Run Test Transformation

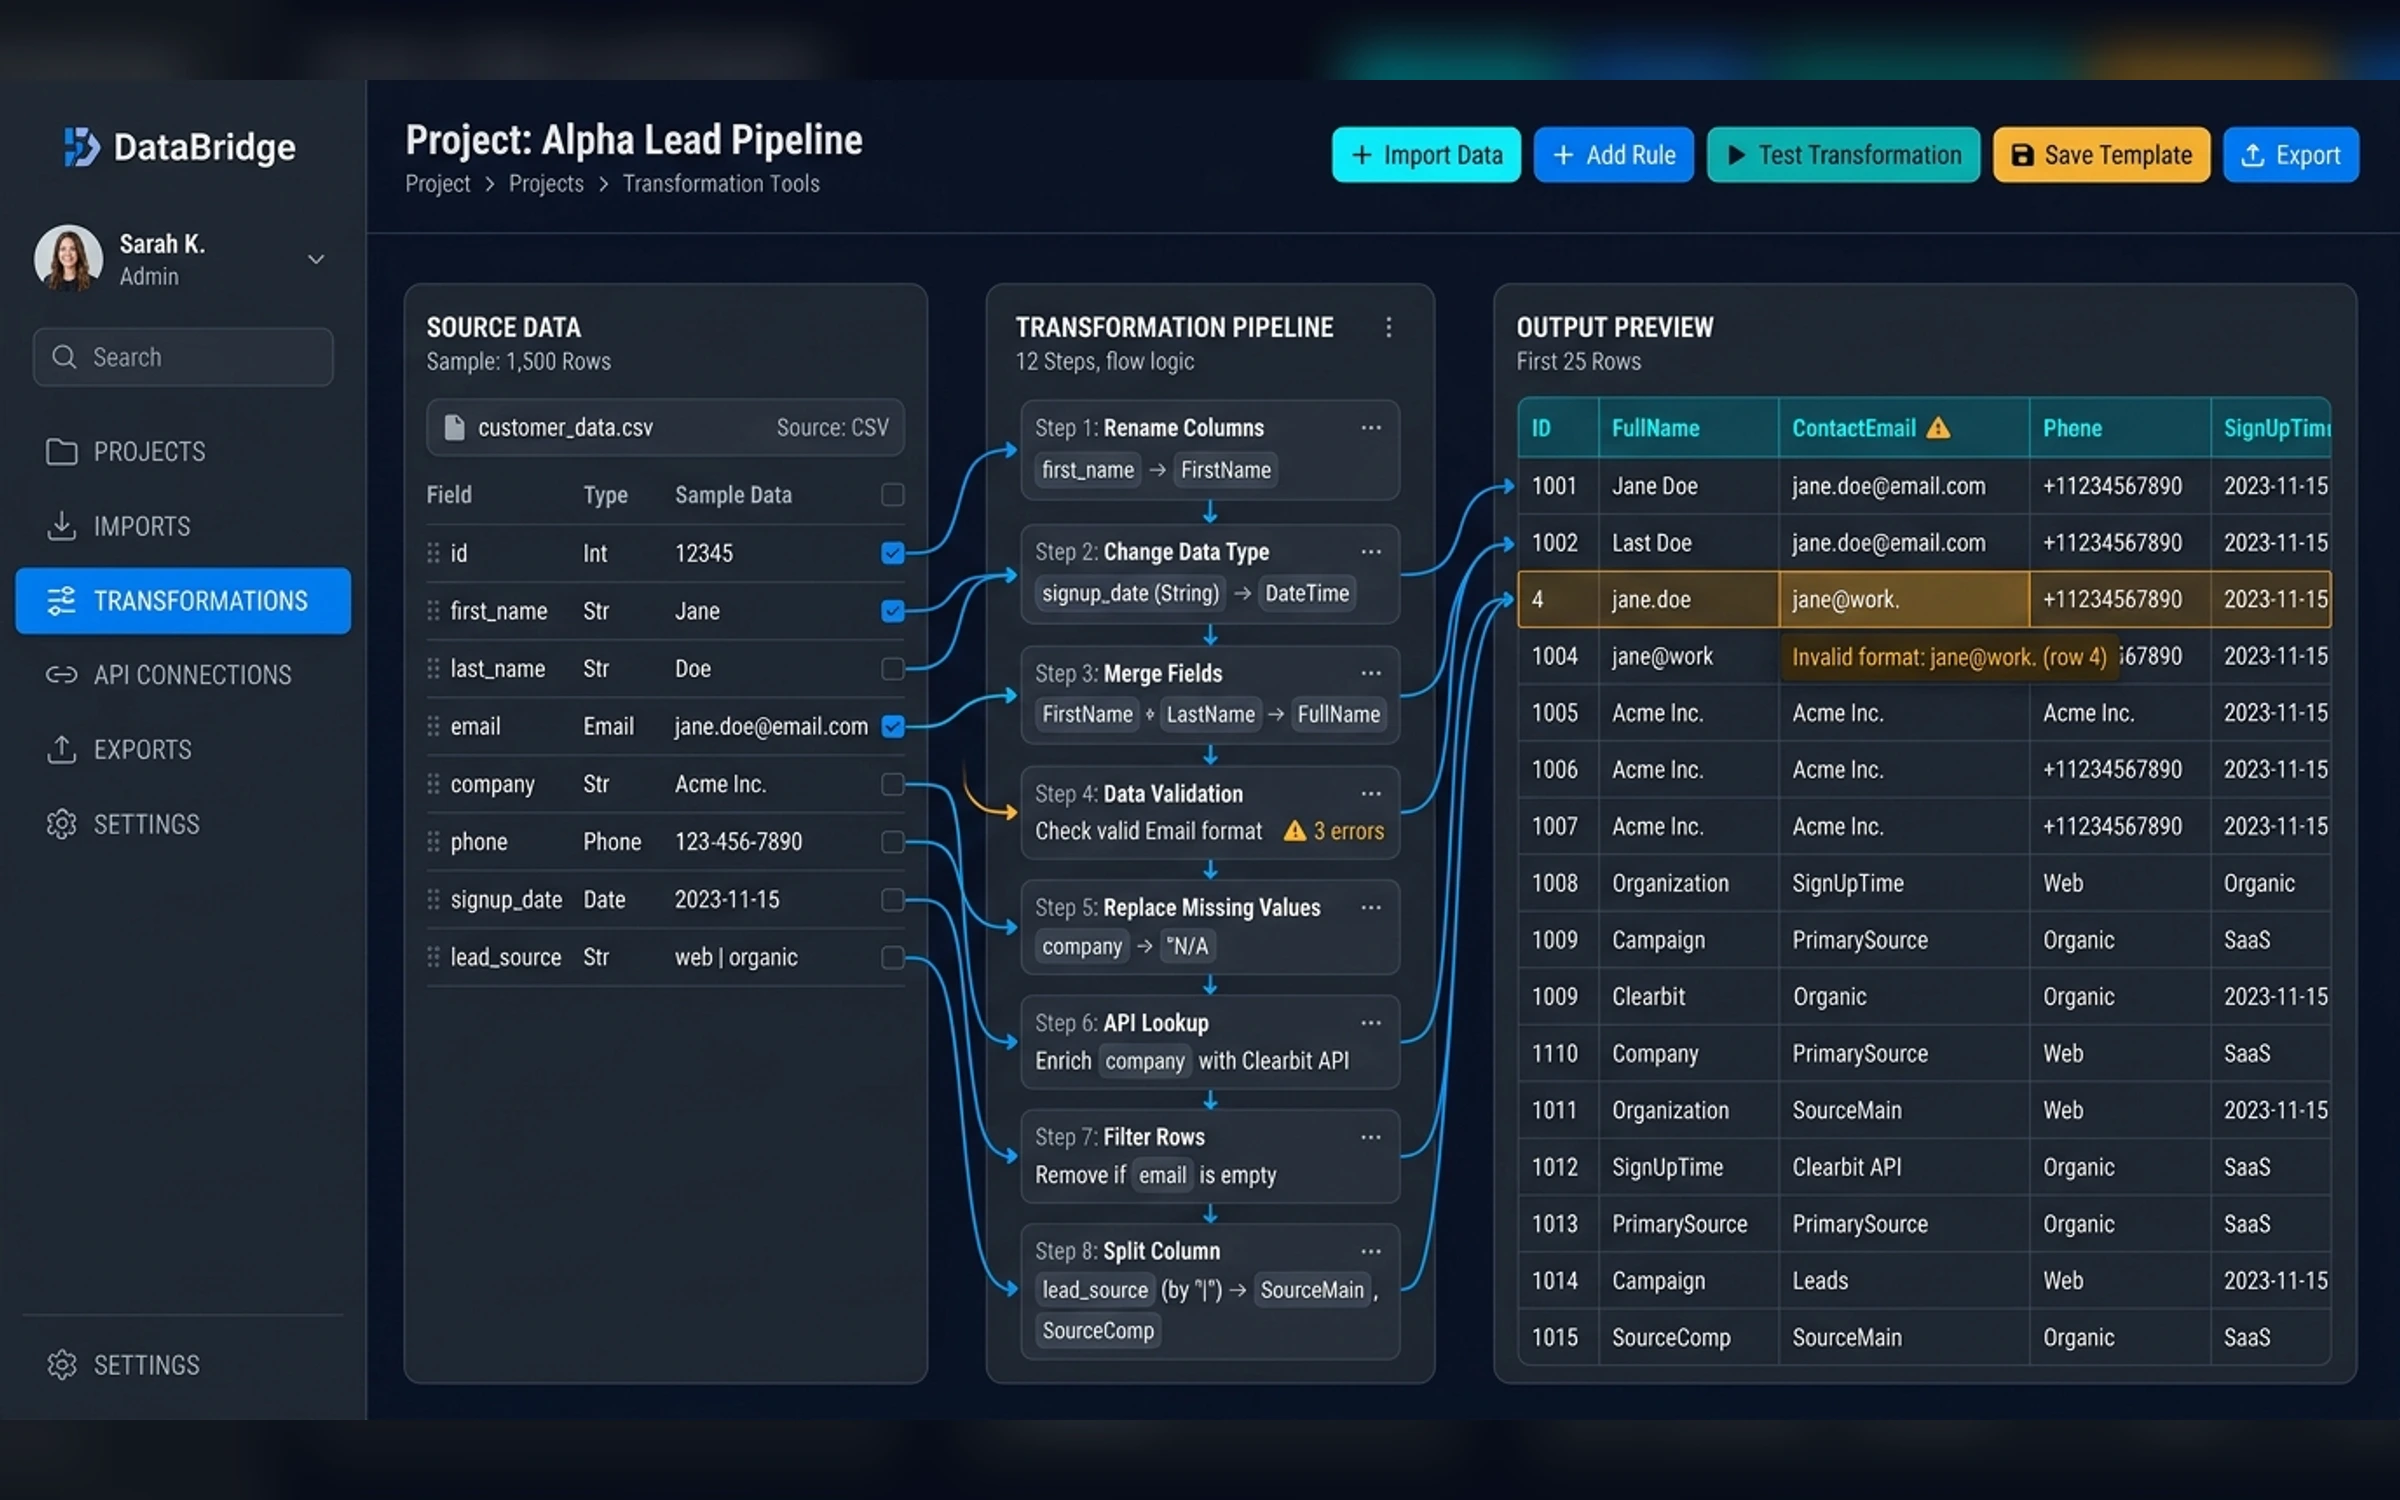pos(1843,155)
